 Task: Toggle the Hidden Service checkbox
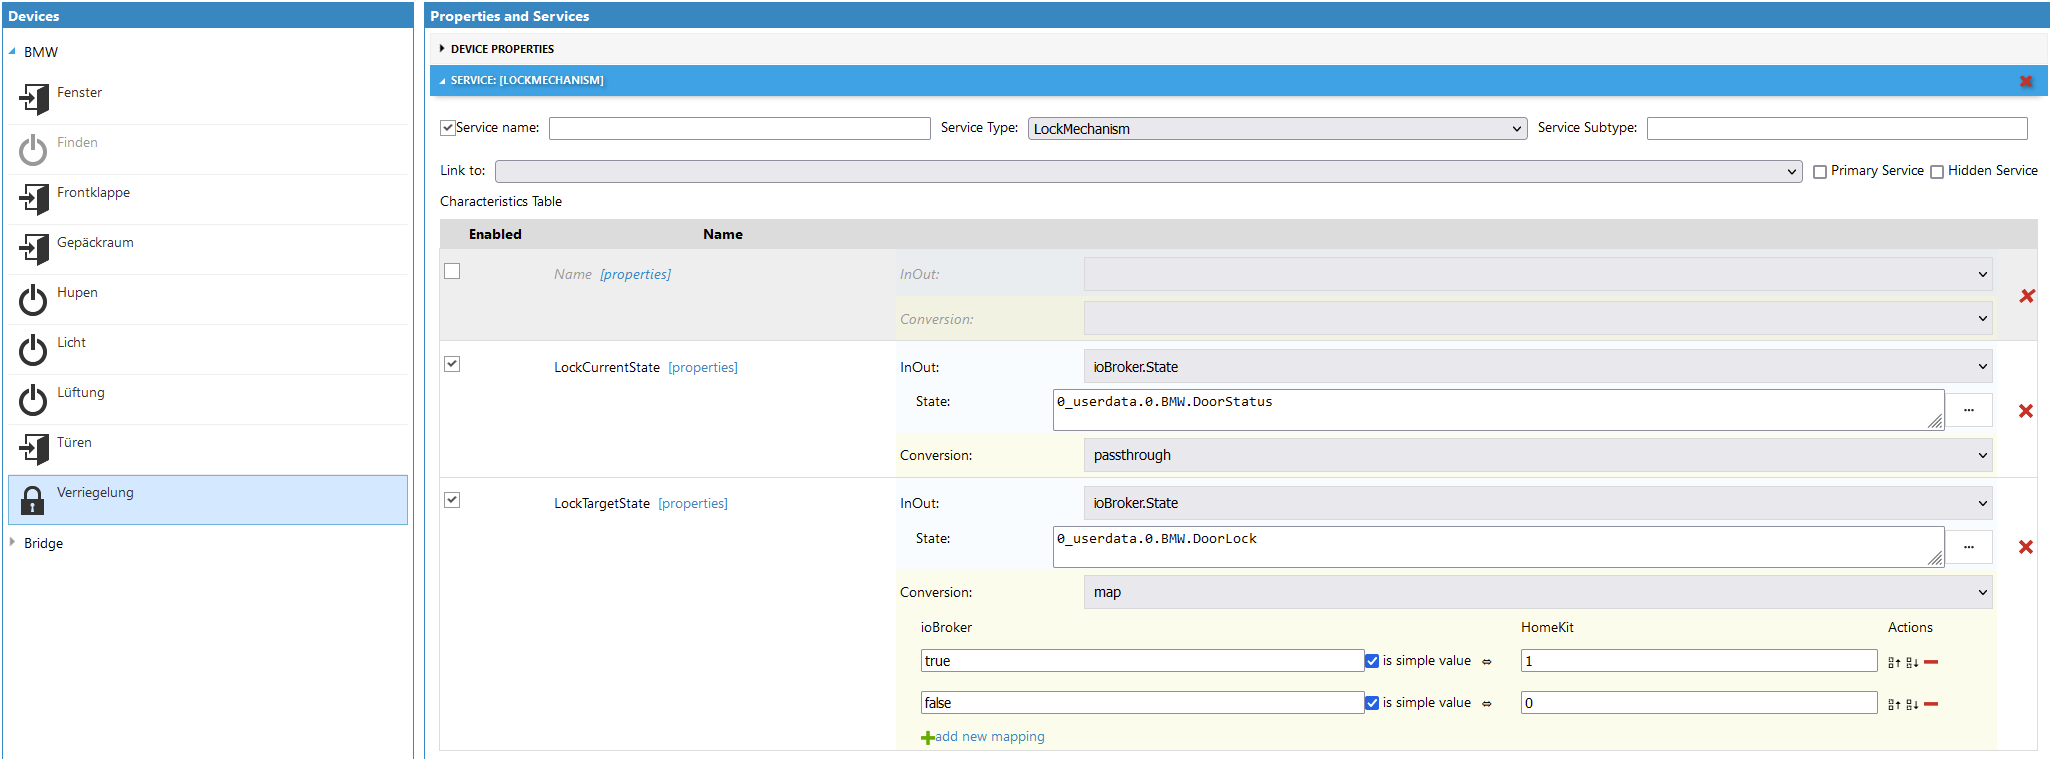tap(1937, 172)
